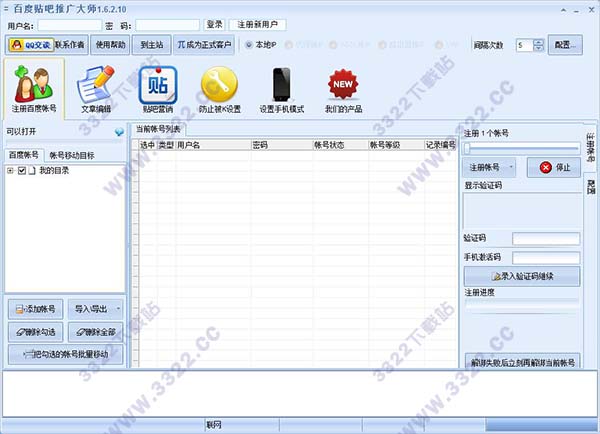Focus the 密码 login input field
This screenshot has height=434, width=600.
click(167, 25)
